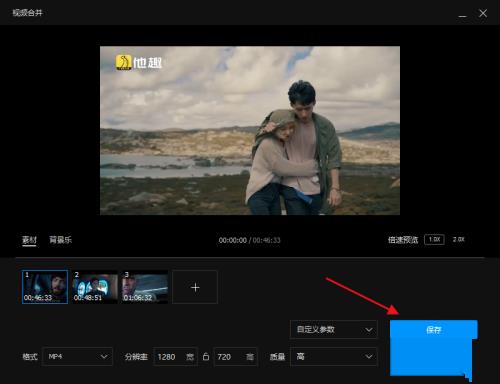Open the MP4 format dropdown
Viewport: 500px width, 384px height.
coord(77,357)
